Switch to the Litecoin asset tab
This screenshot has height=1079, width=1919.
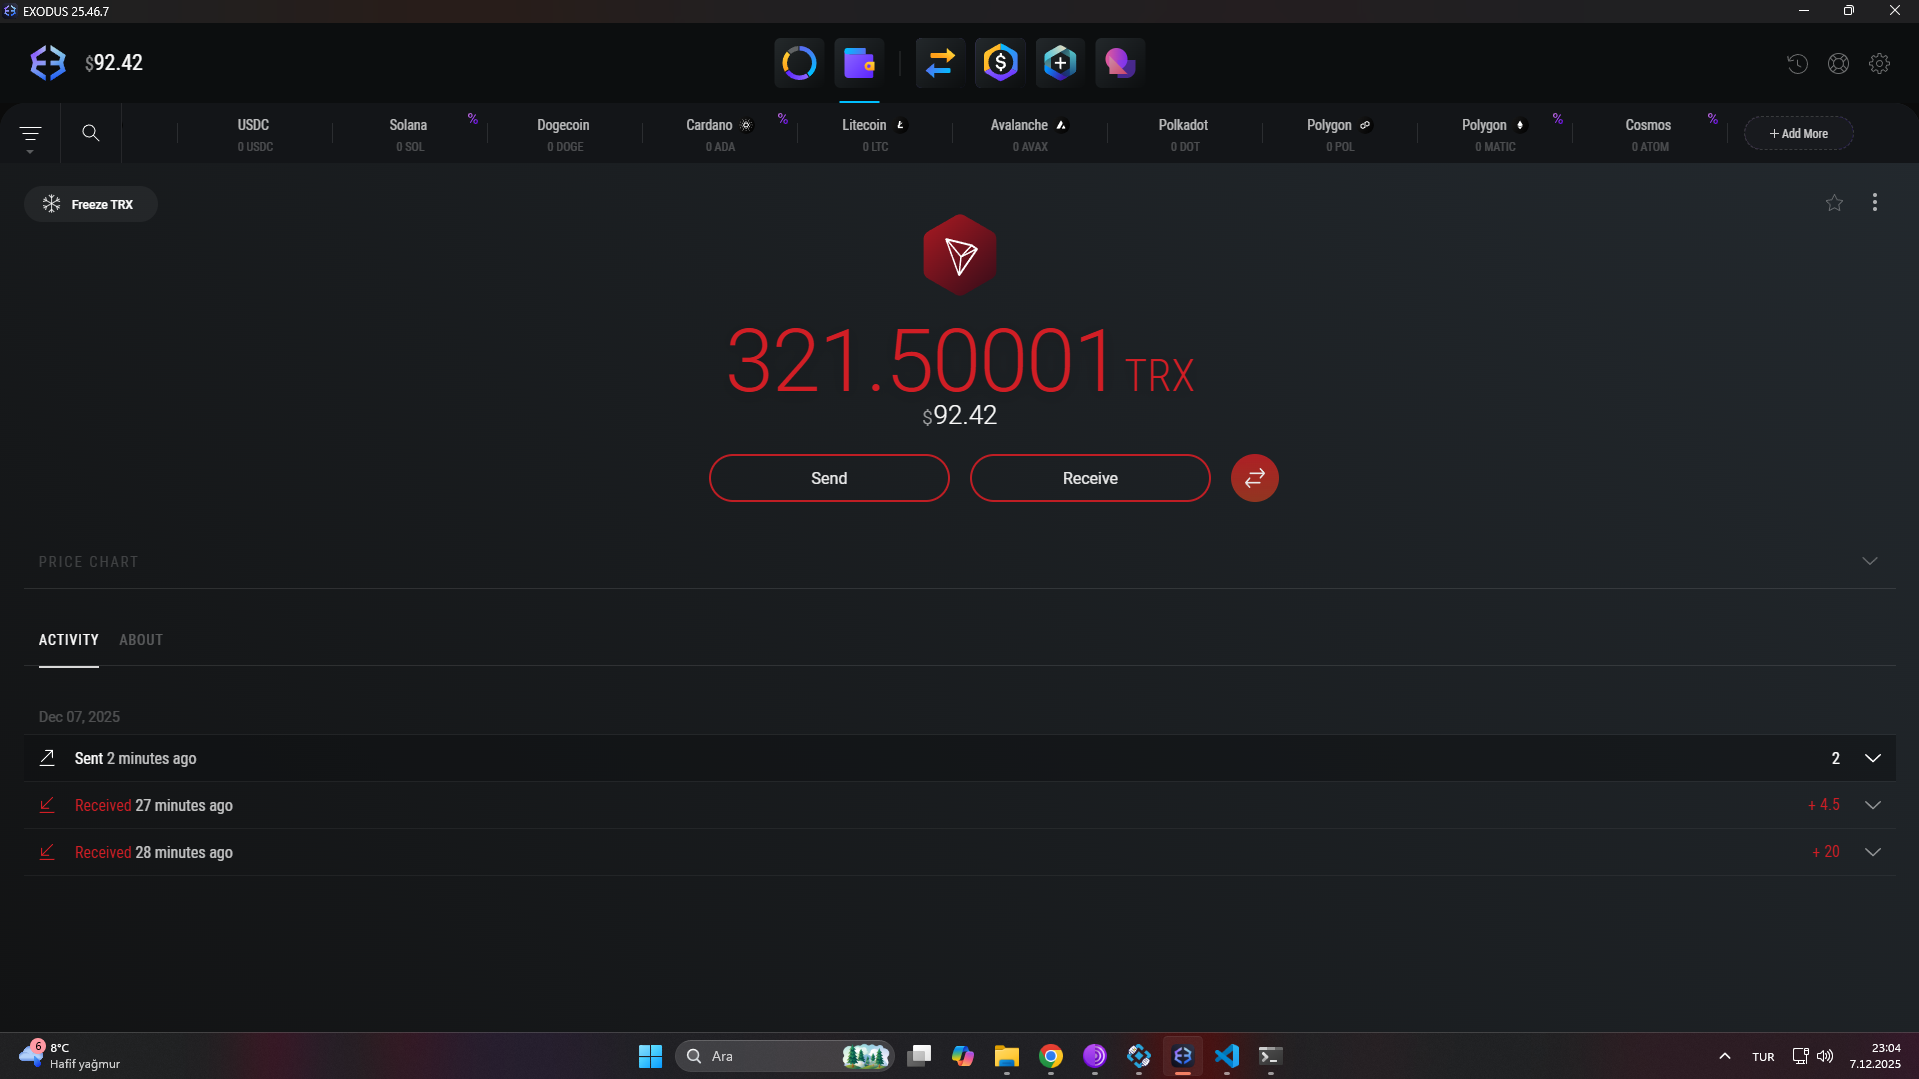tap(875, 134)
